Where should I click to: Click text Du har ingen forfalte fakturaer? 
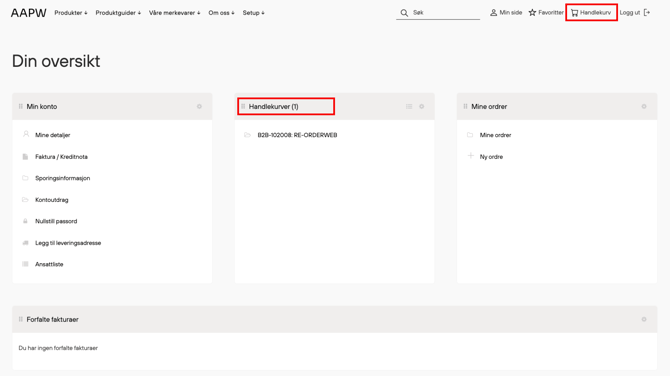[58, 348]
